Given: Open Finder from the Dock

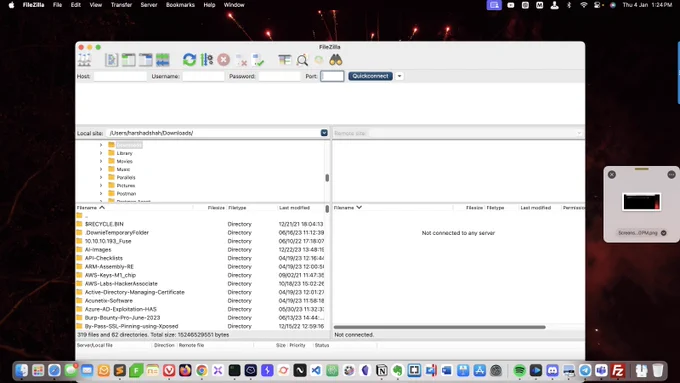Looking at the screenshot, I should [22, 370].
